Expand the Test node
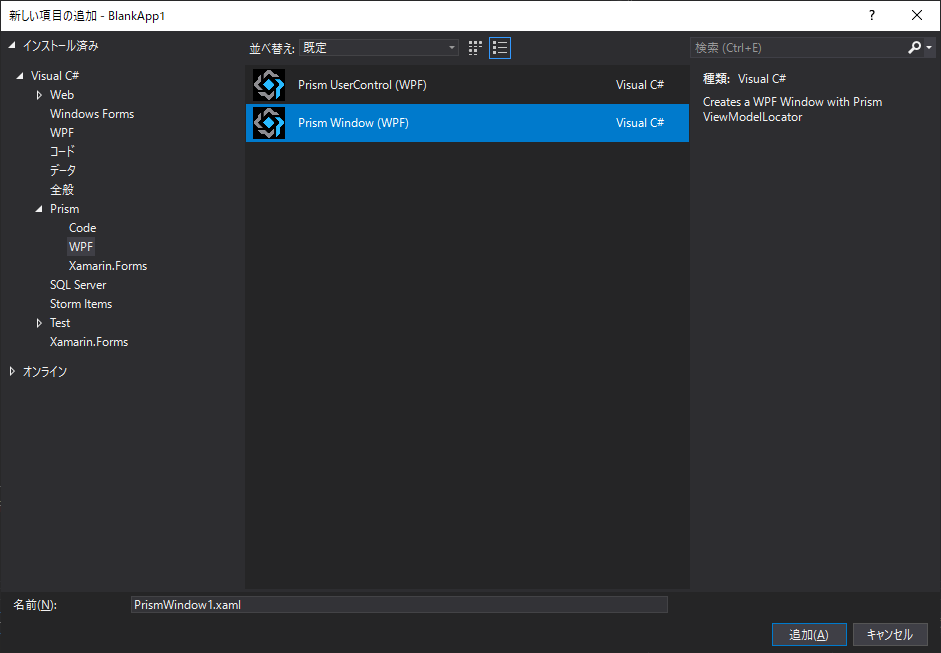The width and height of the screenshot is (941, 653). click(x=39, y=323)
